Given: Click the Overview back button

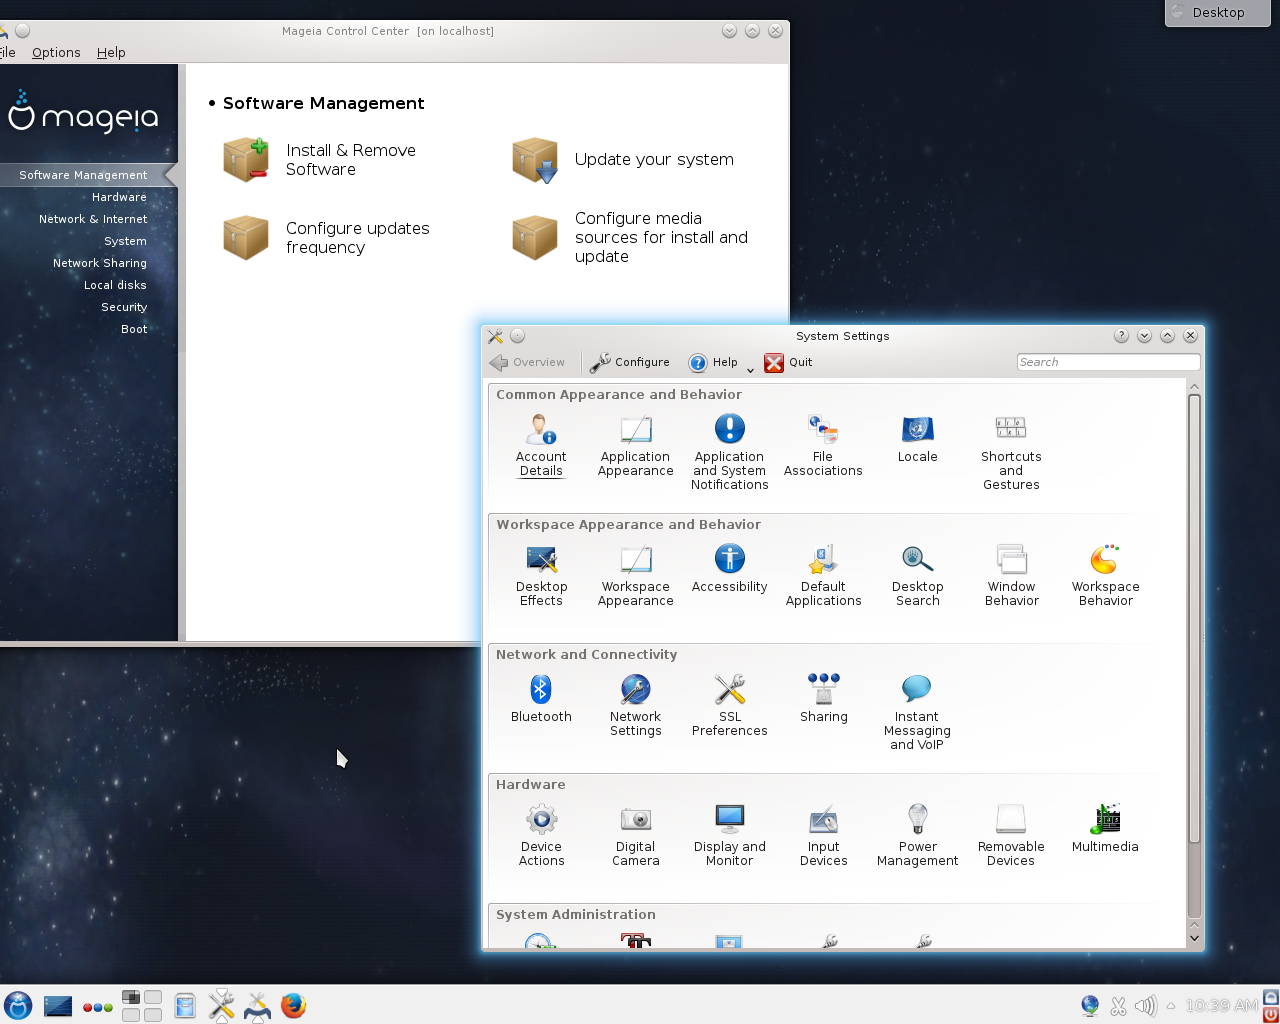Looking at the screenshot, I should point(528,363).
